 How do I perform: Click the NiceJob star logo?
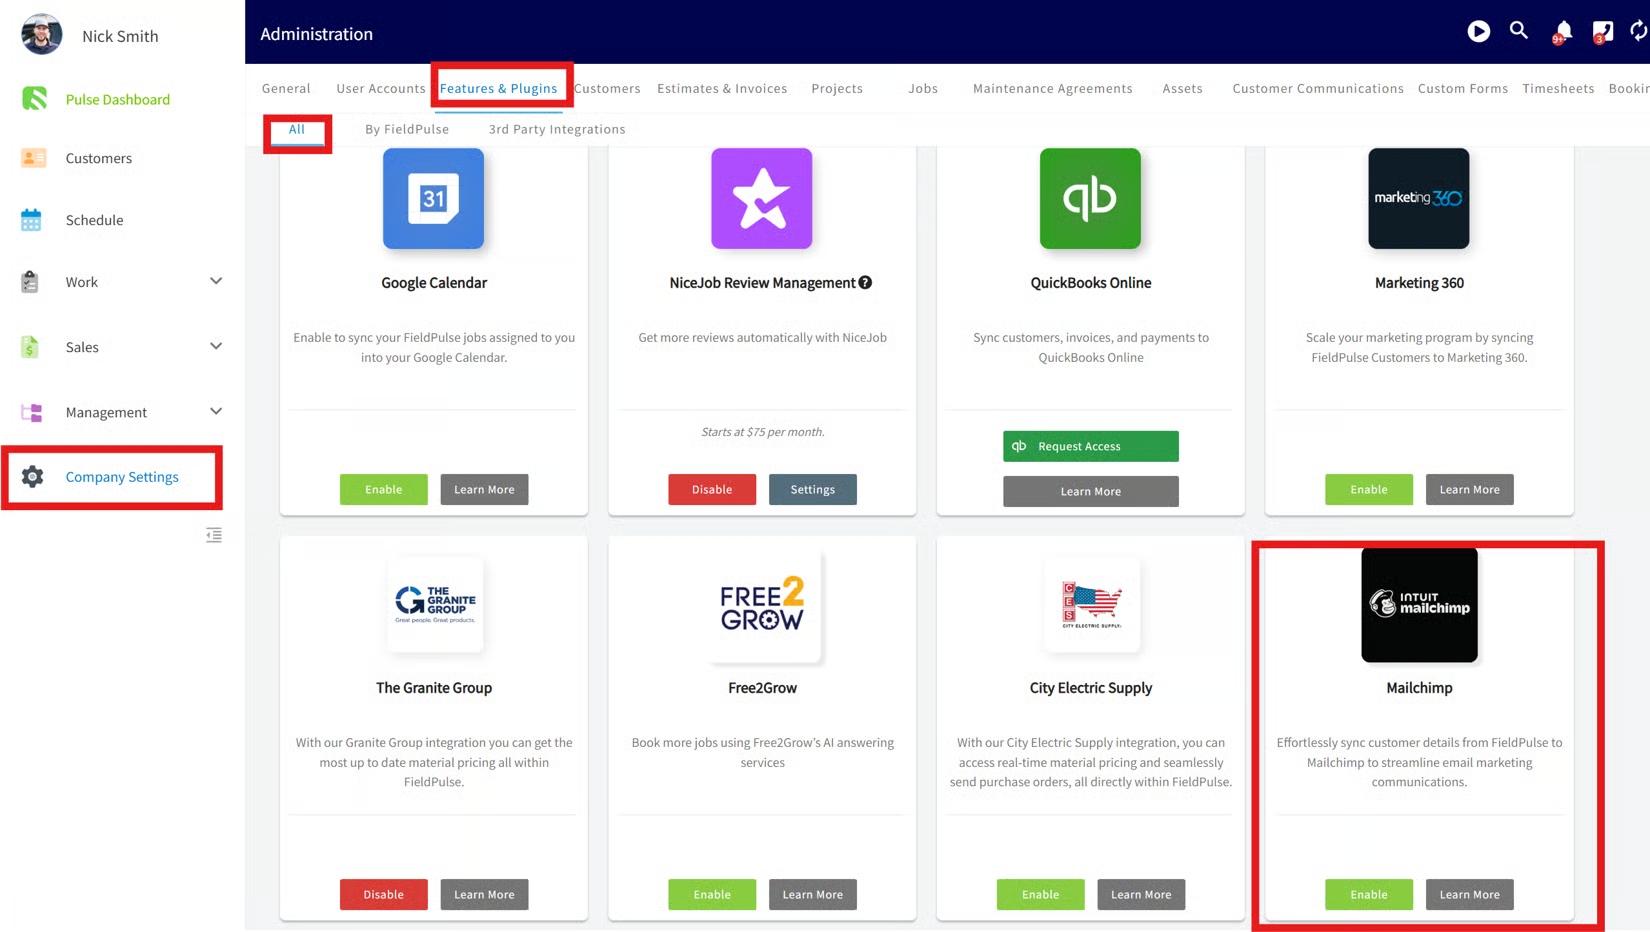point(762,198)
